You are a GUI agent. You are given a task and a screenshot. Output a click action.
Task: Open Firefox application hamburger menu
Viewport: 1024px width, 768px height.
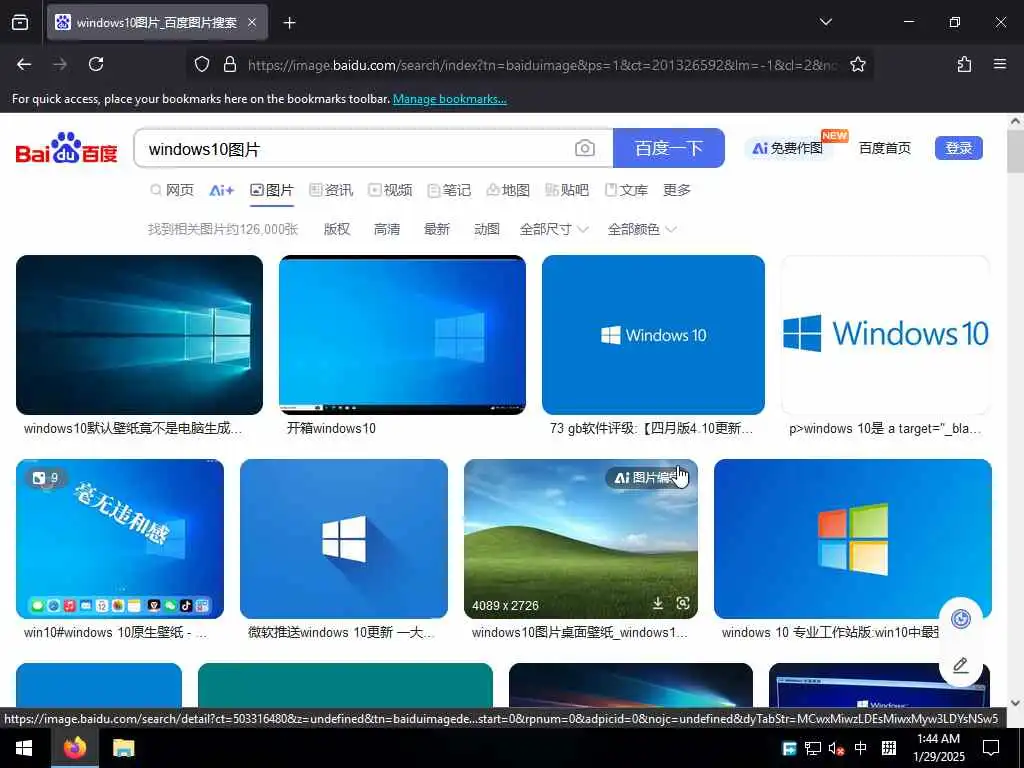point(999,64)
